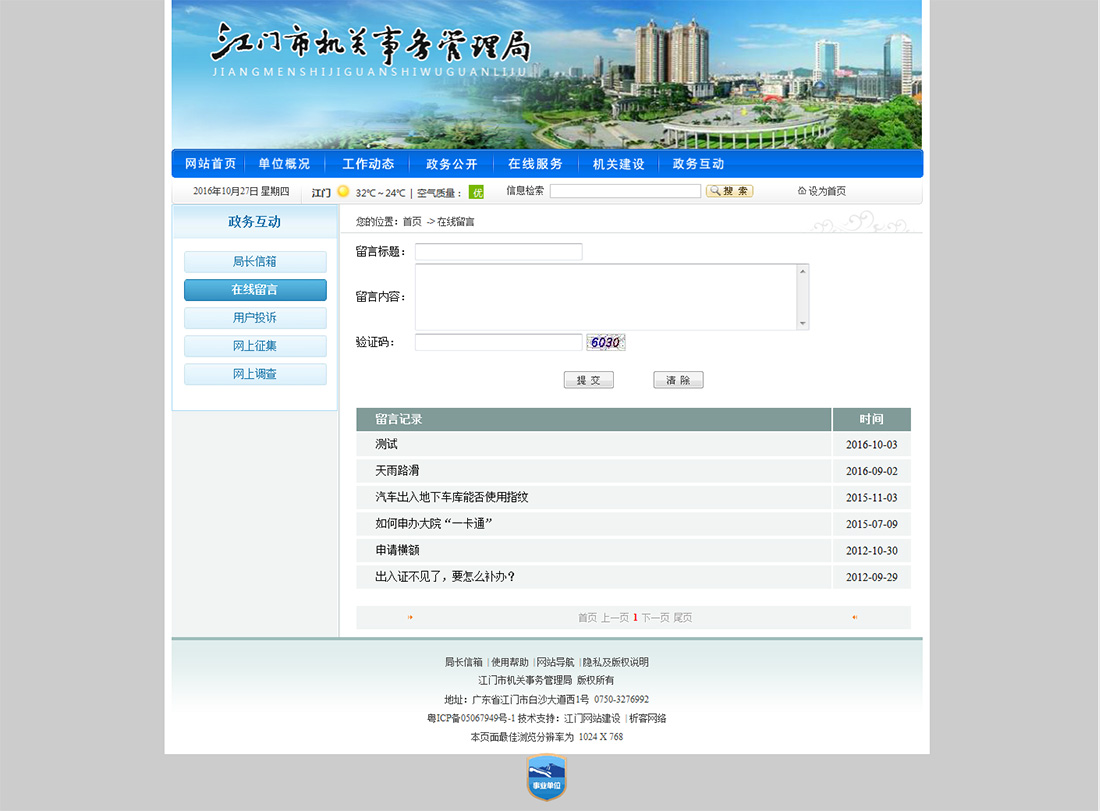Select 局长信箱 in the left sidebar

coord(255,262)
